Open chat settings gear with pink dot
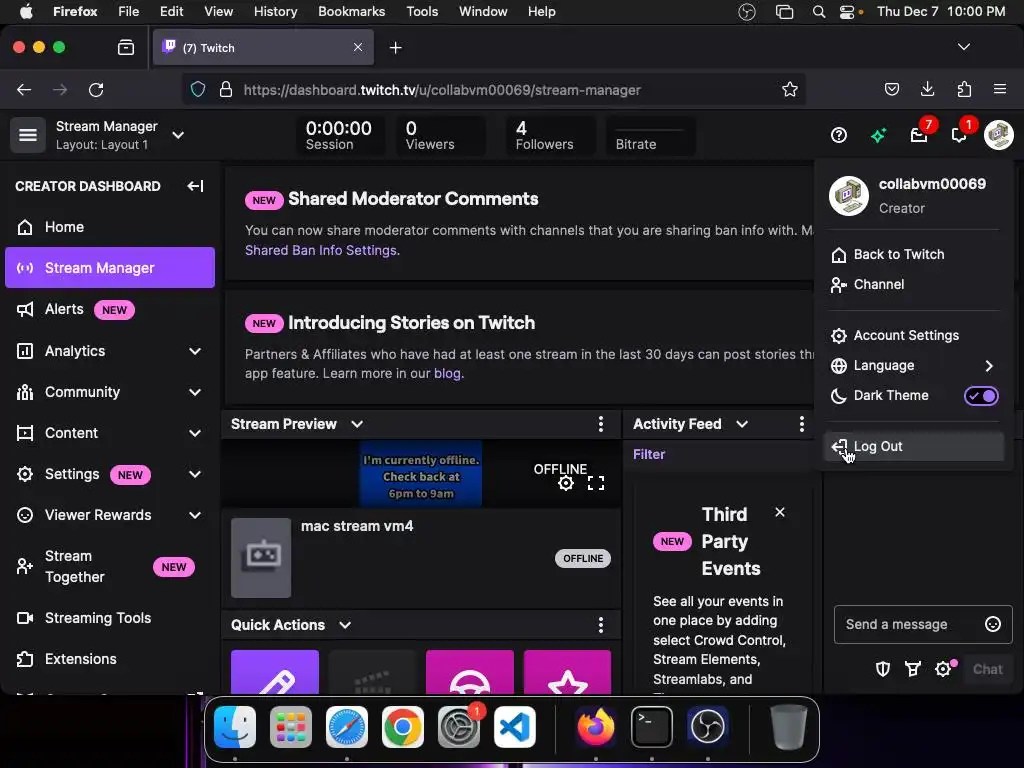Viewport: 1024px width, 768px height. point(943,669)
